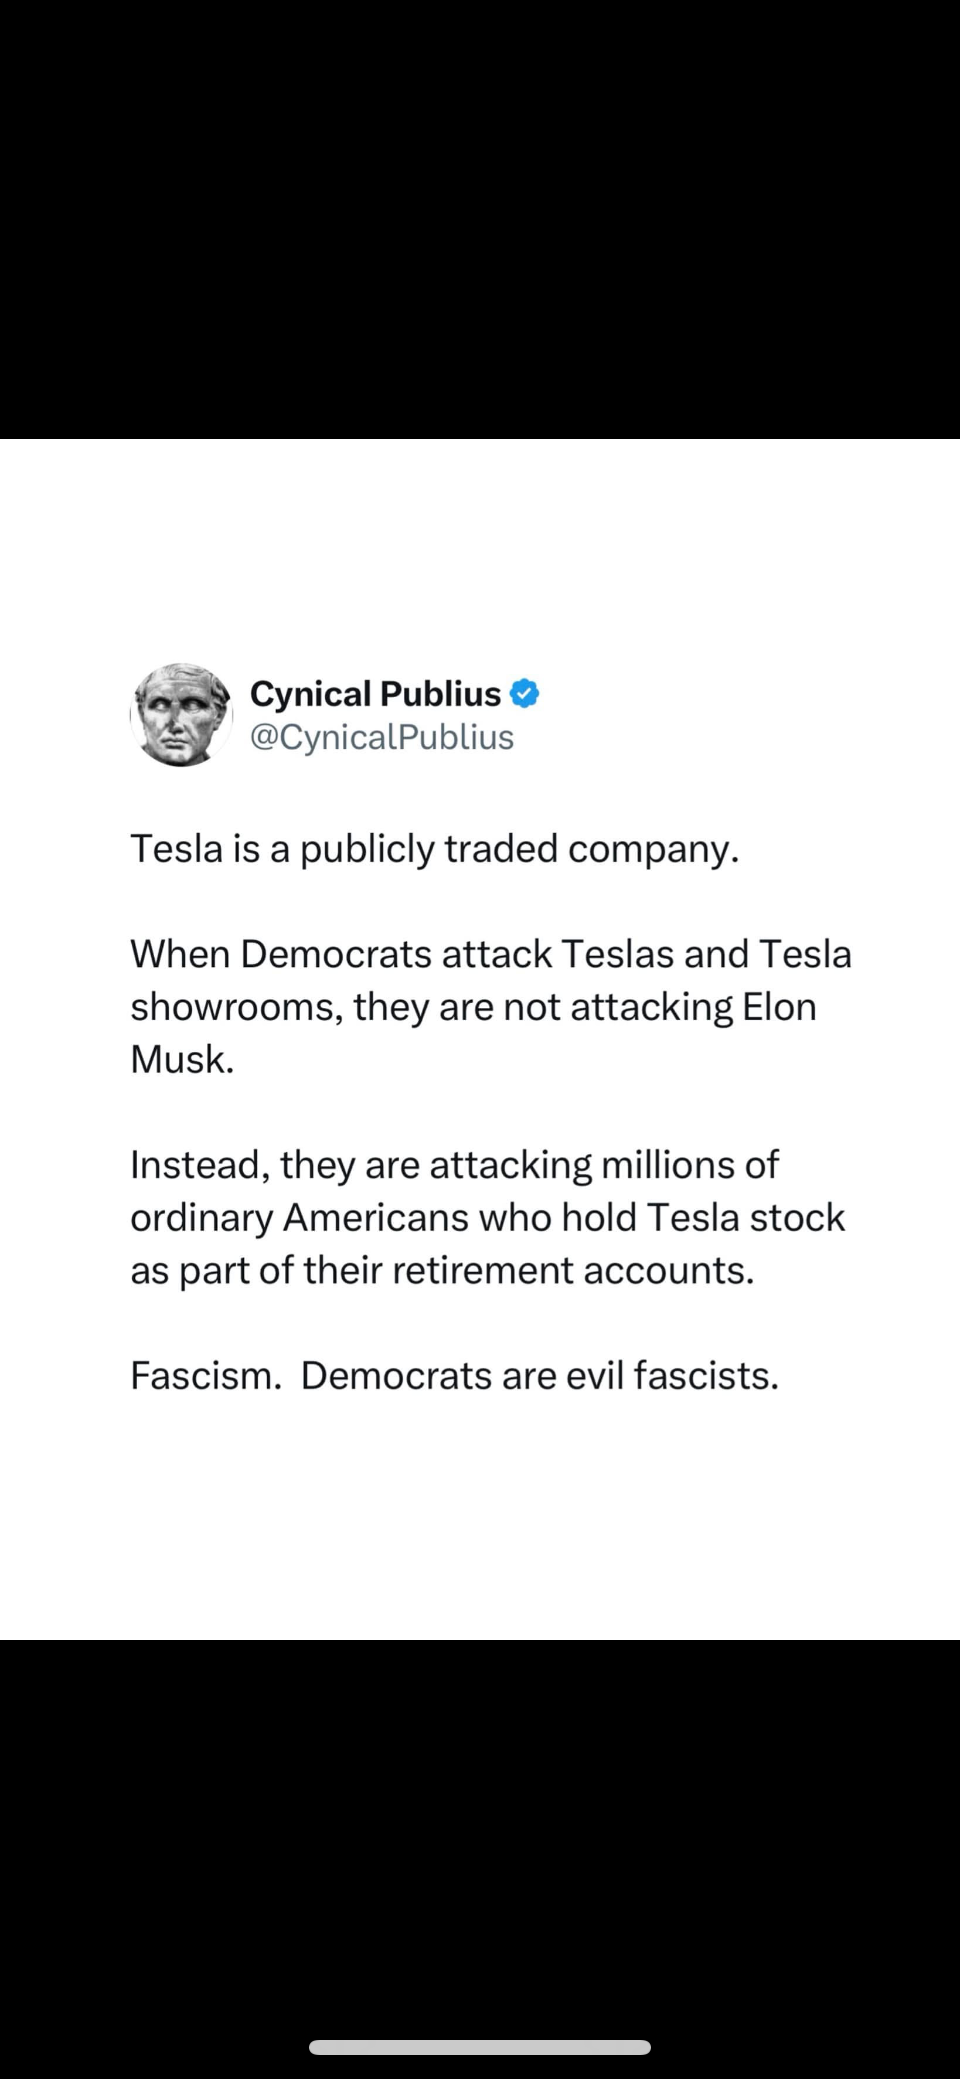Click the sentence "Tesla is a publicly traded company."
The width and height of the screenshot is (960, 2079).
(434, 849)
